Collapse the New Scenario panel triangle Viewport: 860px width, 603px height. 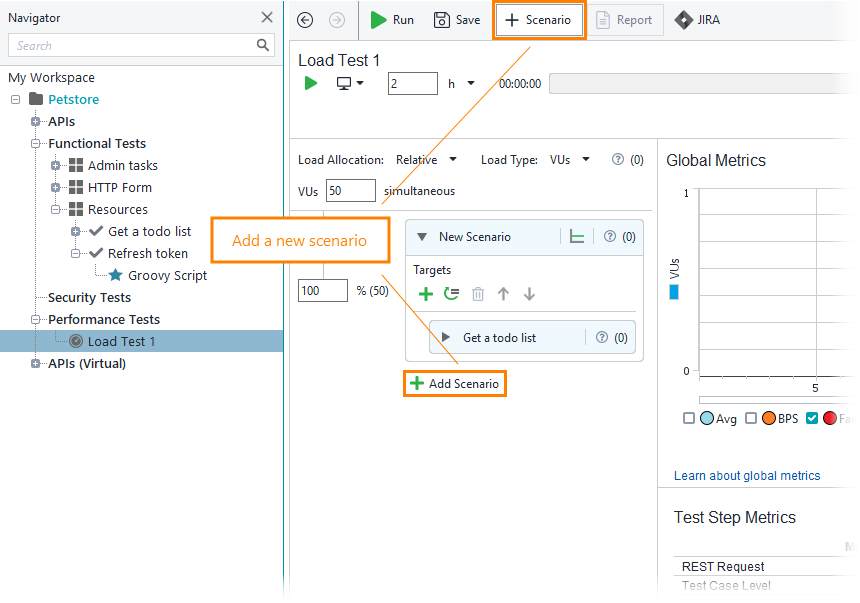(423, 238)
